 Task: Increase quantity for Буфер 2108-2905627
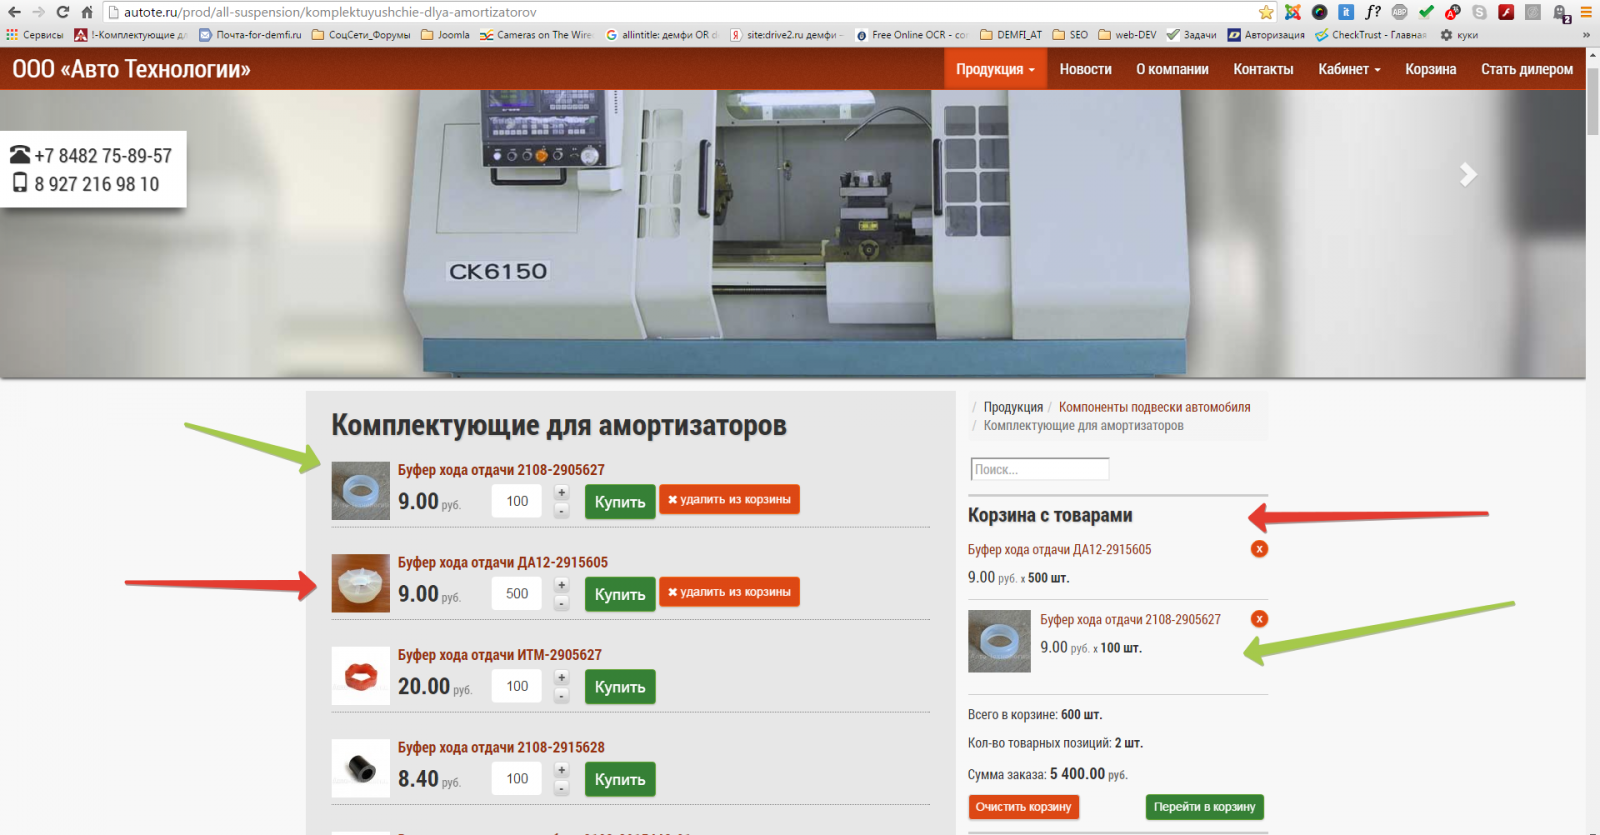[x=562, y=492]
